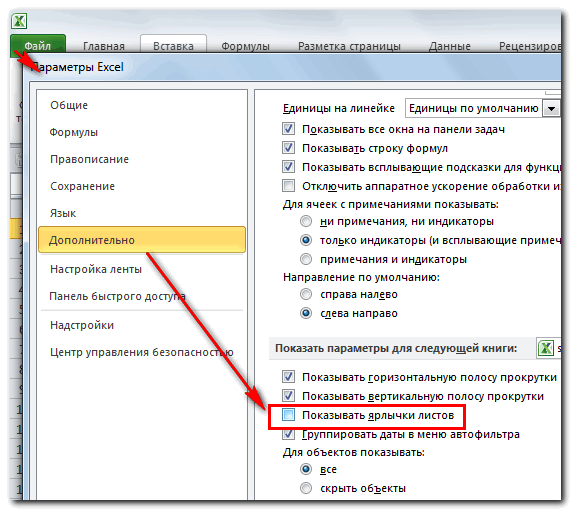572x511 pixels.
Task: Click the Направление по умолчанию label
Action: [x=361, y=277]
